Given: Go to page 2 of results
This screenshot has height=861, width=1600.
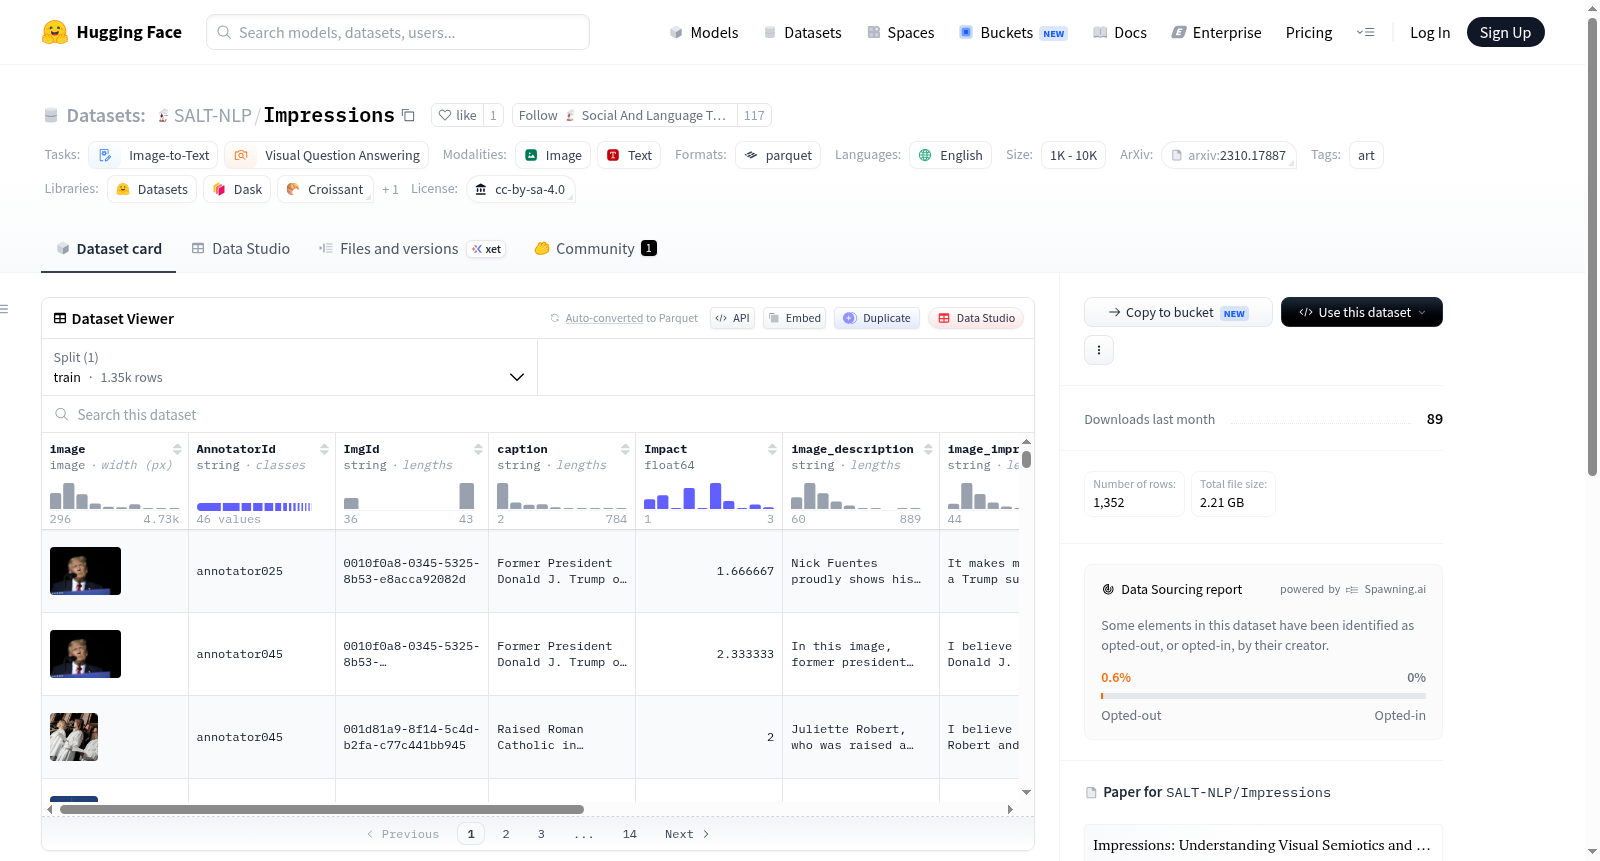Looking at the screenshot, I should (x=506, y=834).
